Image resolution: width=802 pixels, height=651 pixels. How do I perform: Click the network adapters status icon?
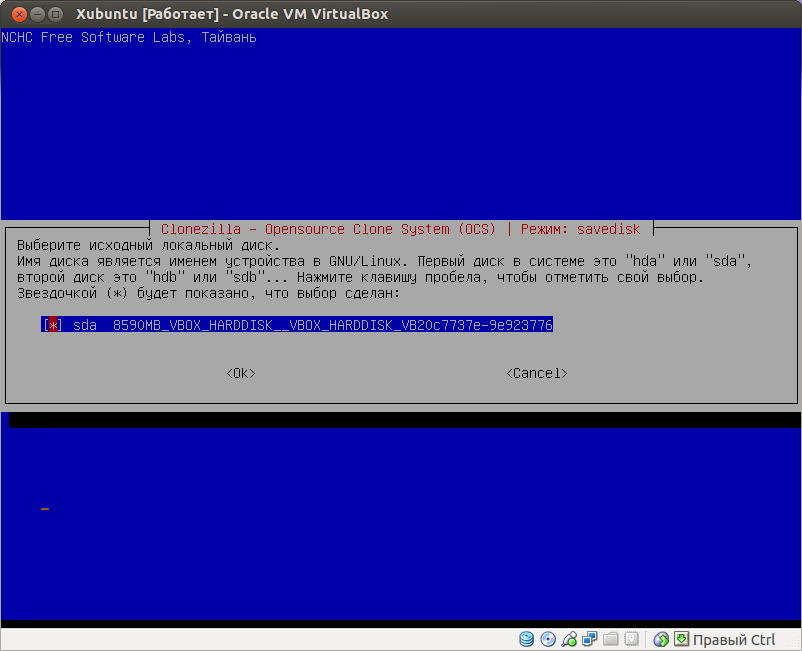click(x=590, y=639)
